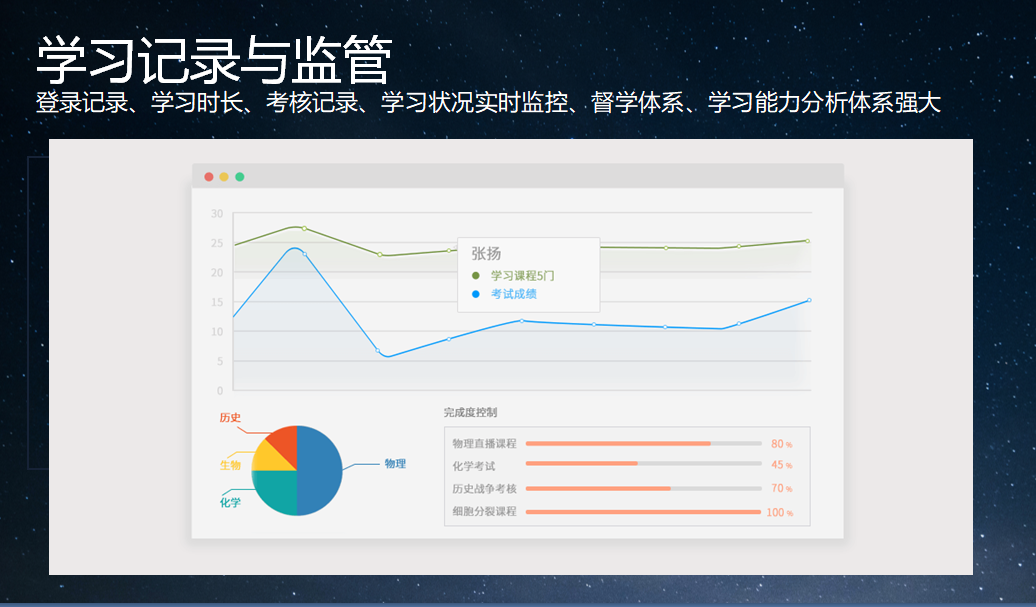
Task: Click the green line's rightmost data point
Action: click(x=808, y=241)
